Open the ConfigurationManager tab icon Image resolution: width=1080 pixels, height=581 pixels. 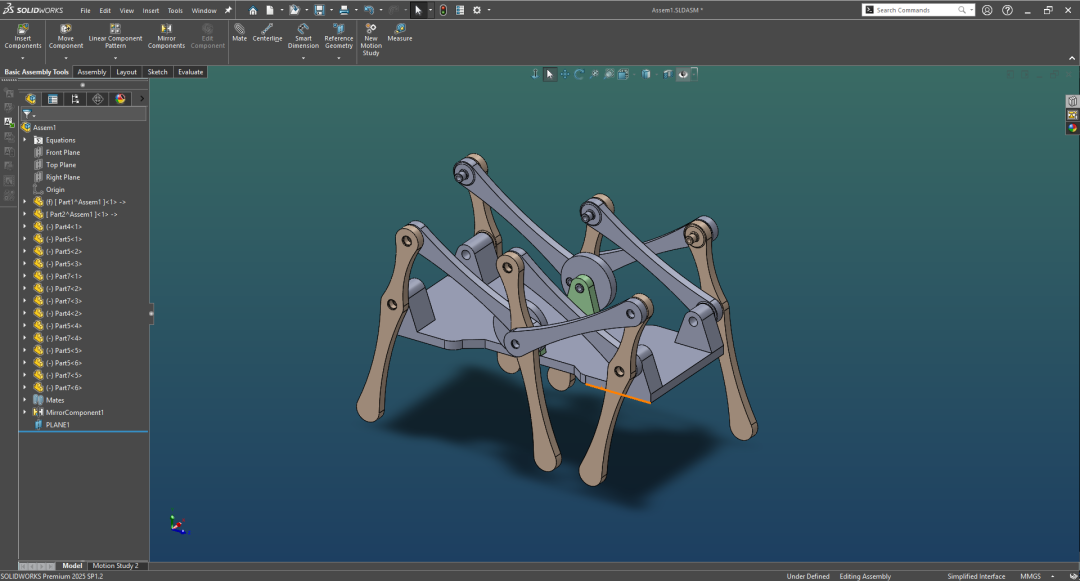coord(75,99)
